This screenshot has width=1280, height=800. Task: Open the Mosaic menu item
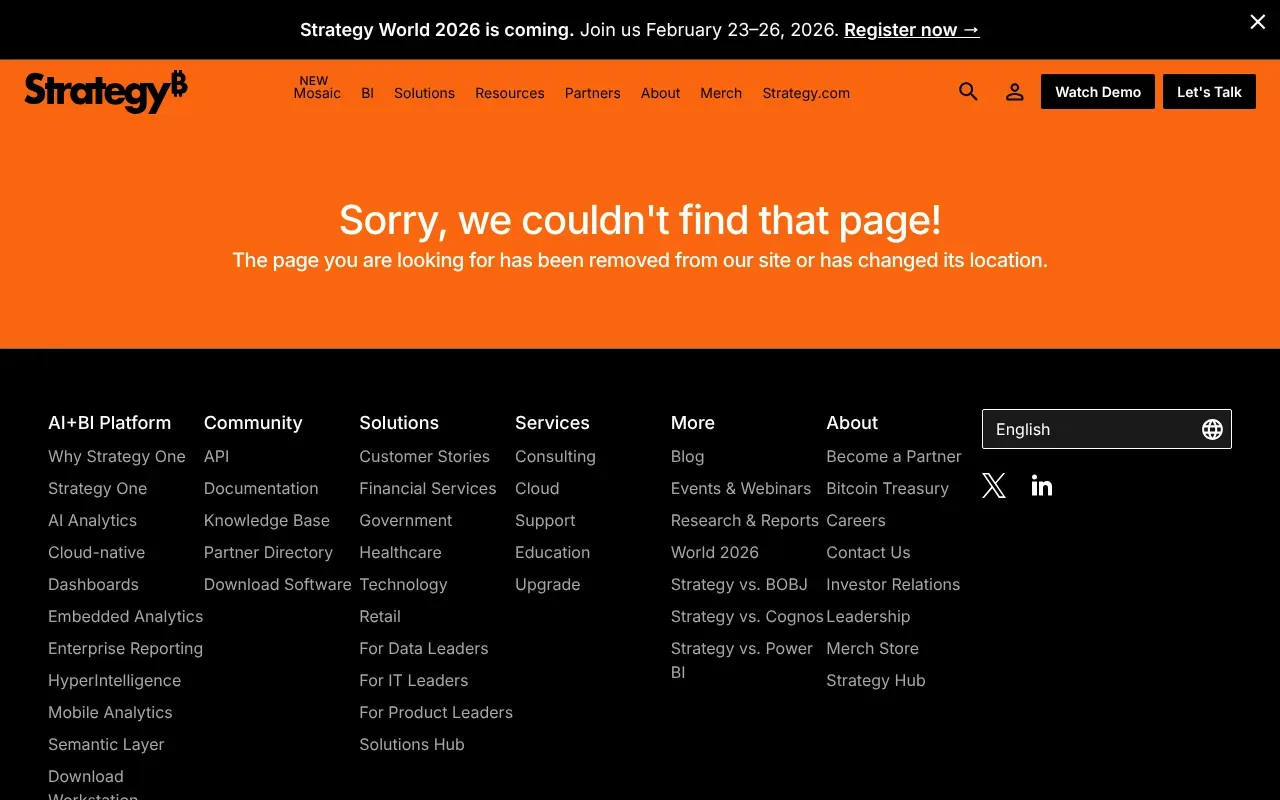click(x=317, y=93)
